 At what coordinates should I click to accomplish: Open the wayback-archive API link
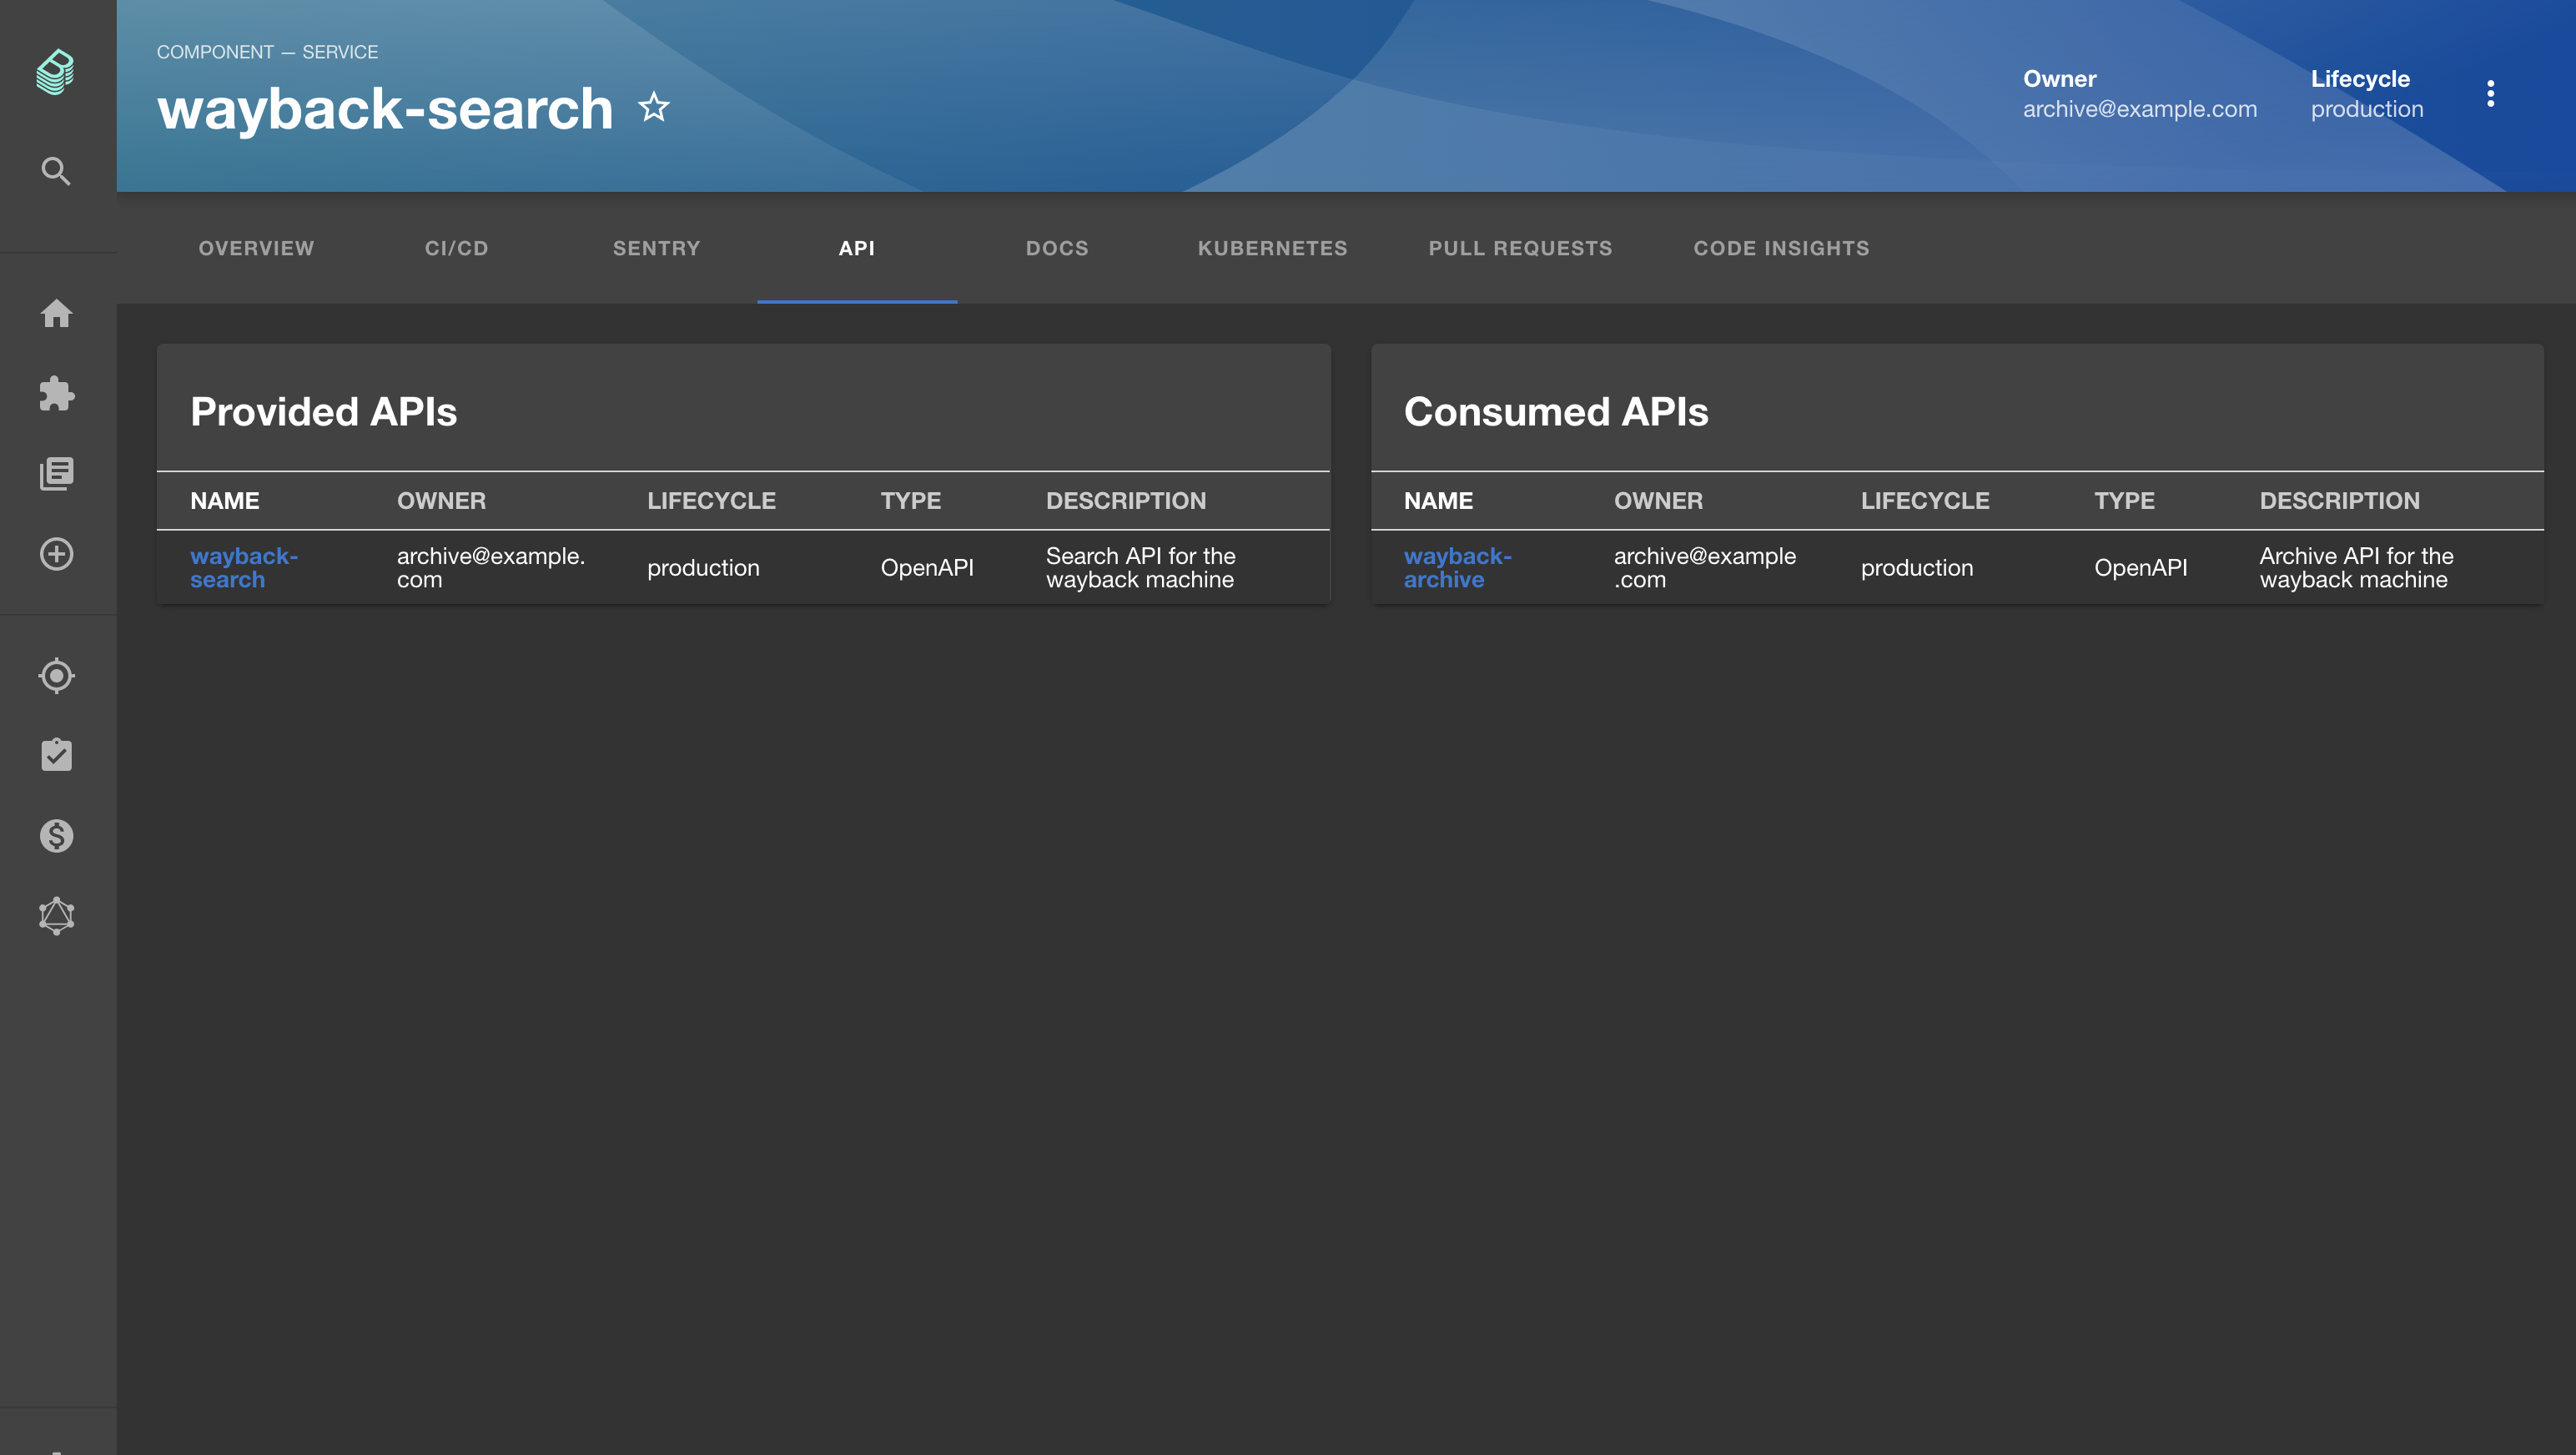(1456, 567)
